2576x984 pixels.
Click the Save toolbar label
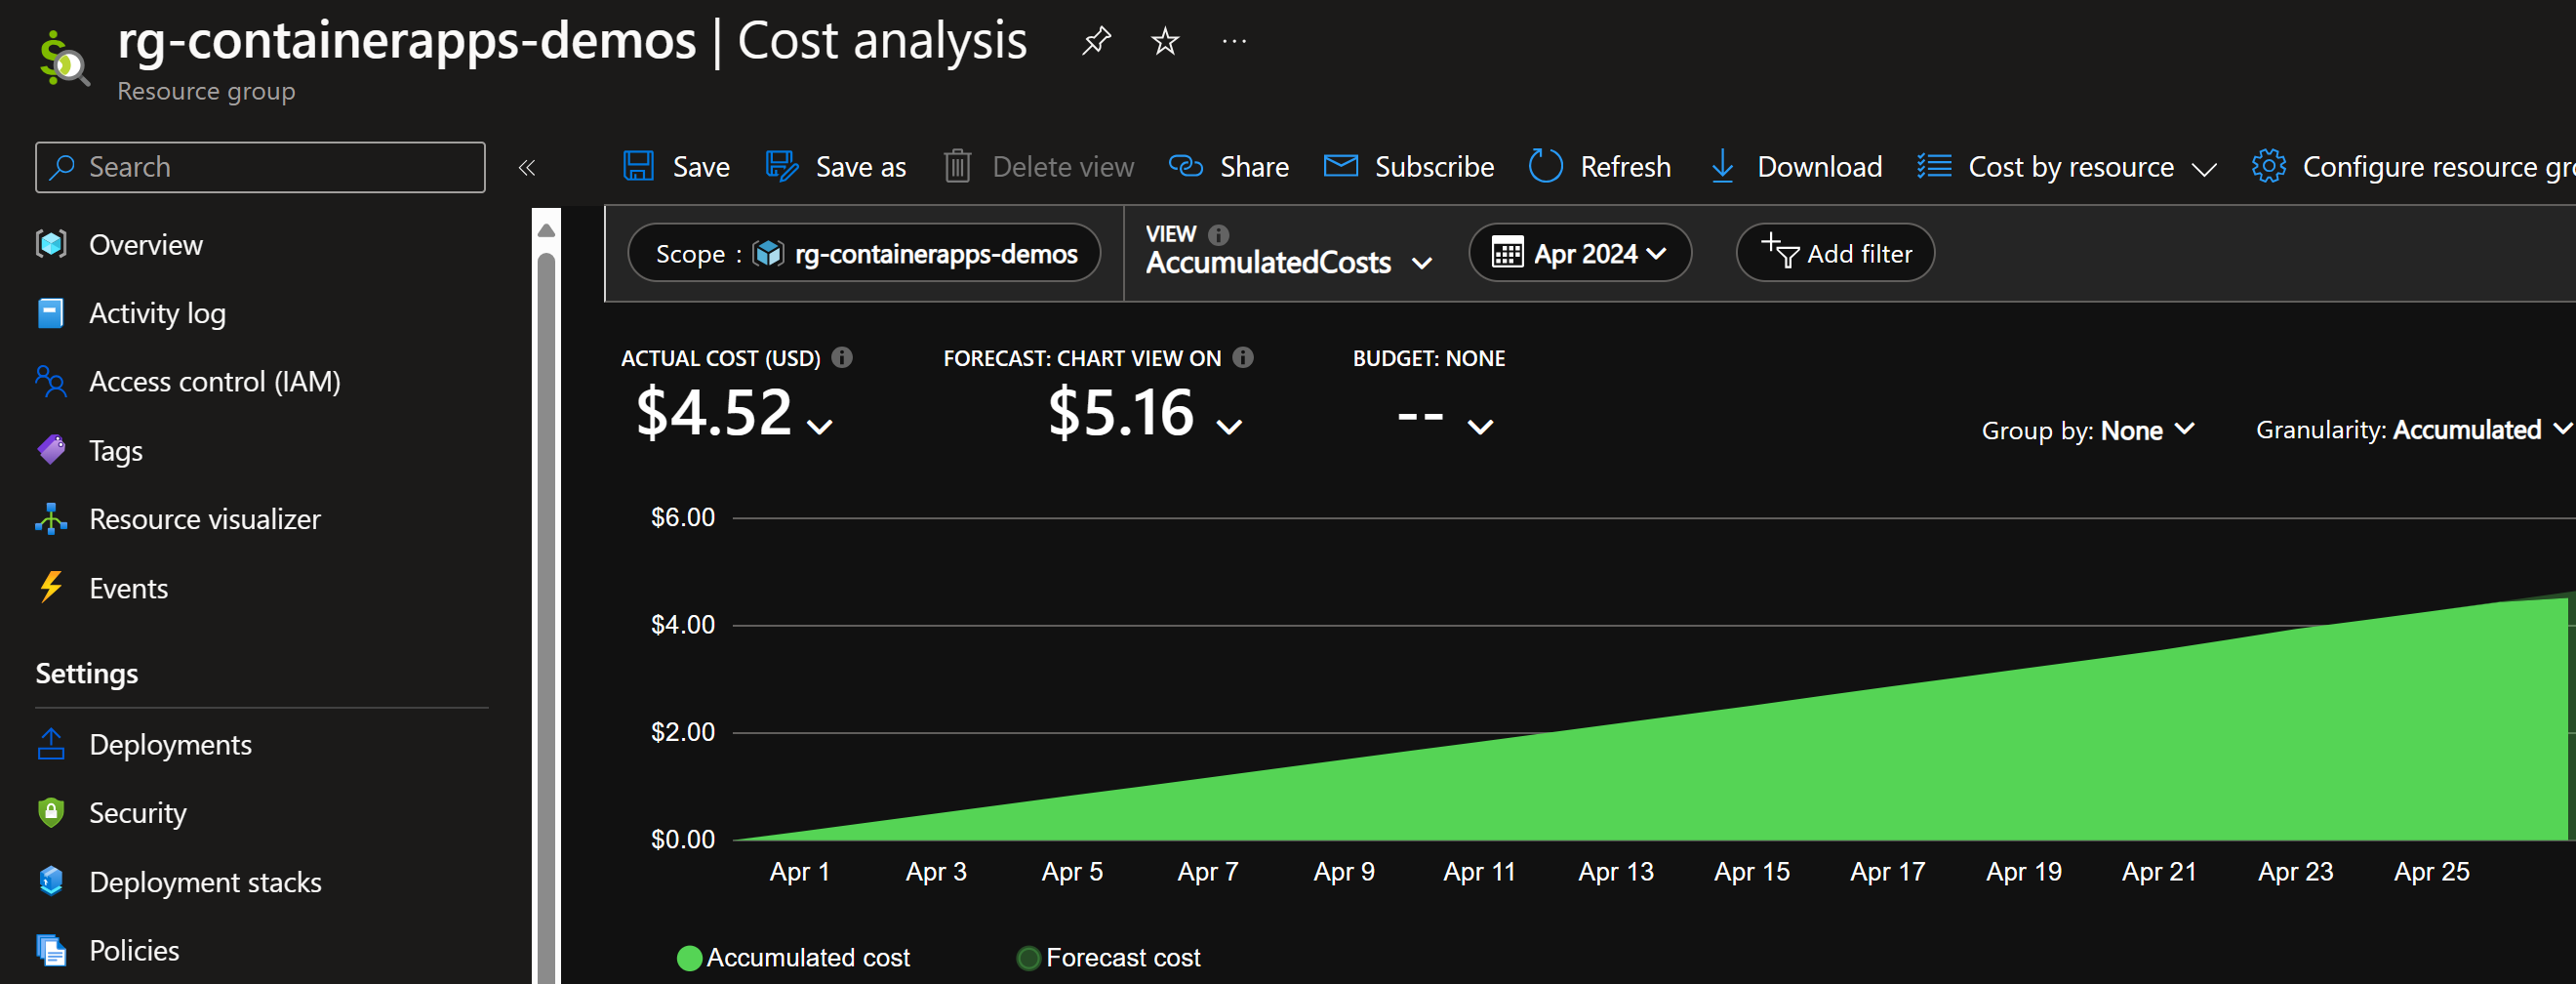(x=701, y=167)
